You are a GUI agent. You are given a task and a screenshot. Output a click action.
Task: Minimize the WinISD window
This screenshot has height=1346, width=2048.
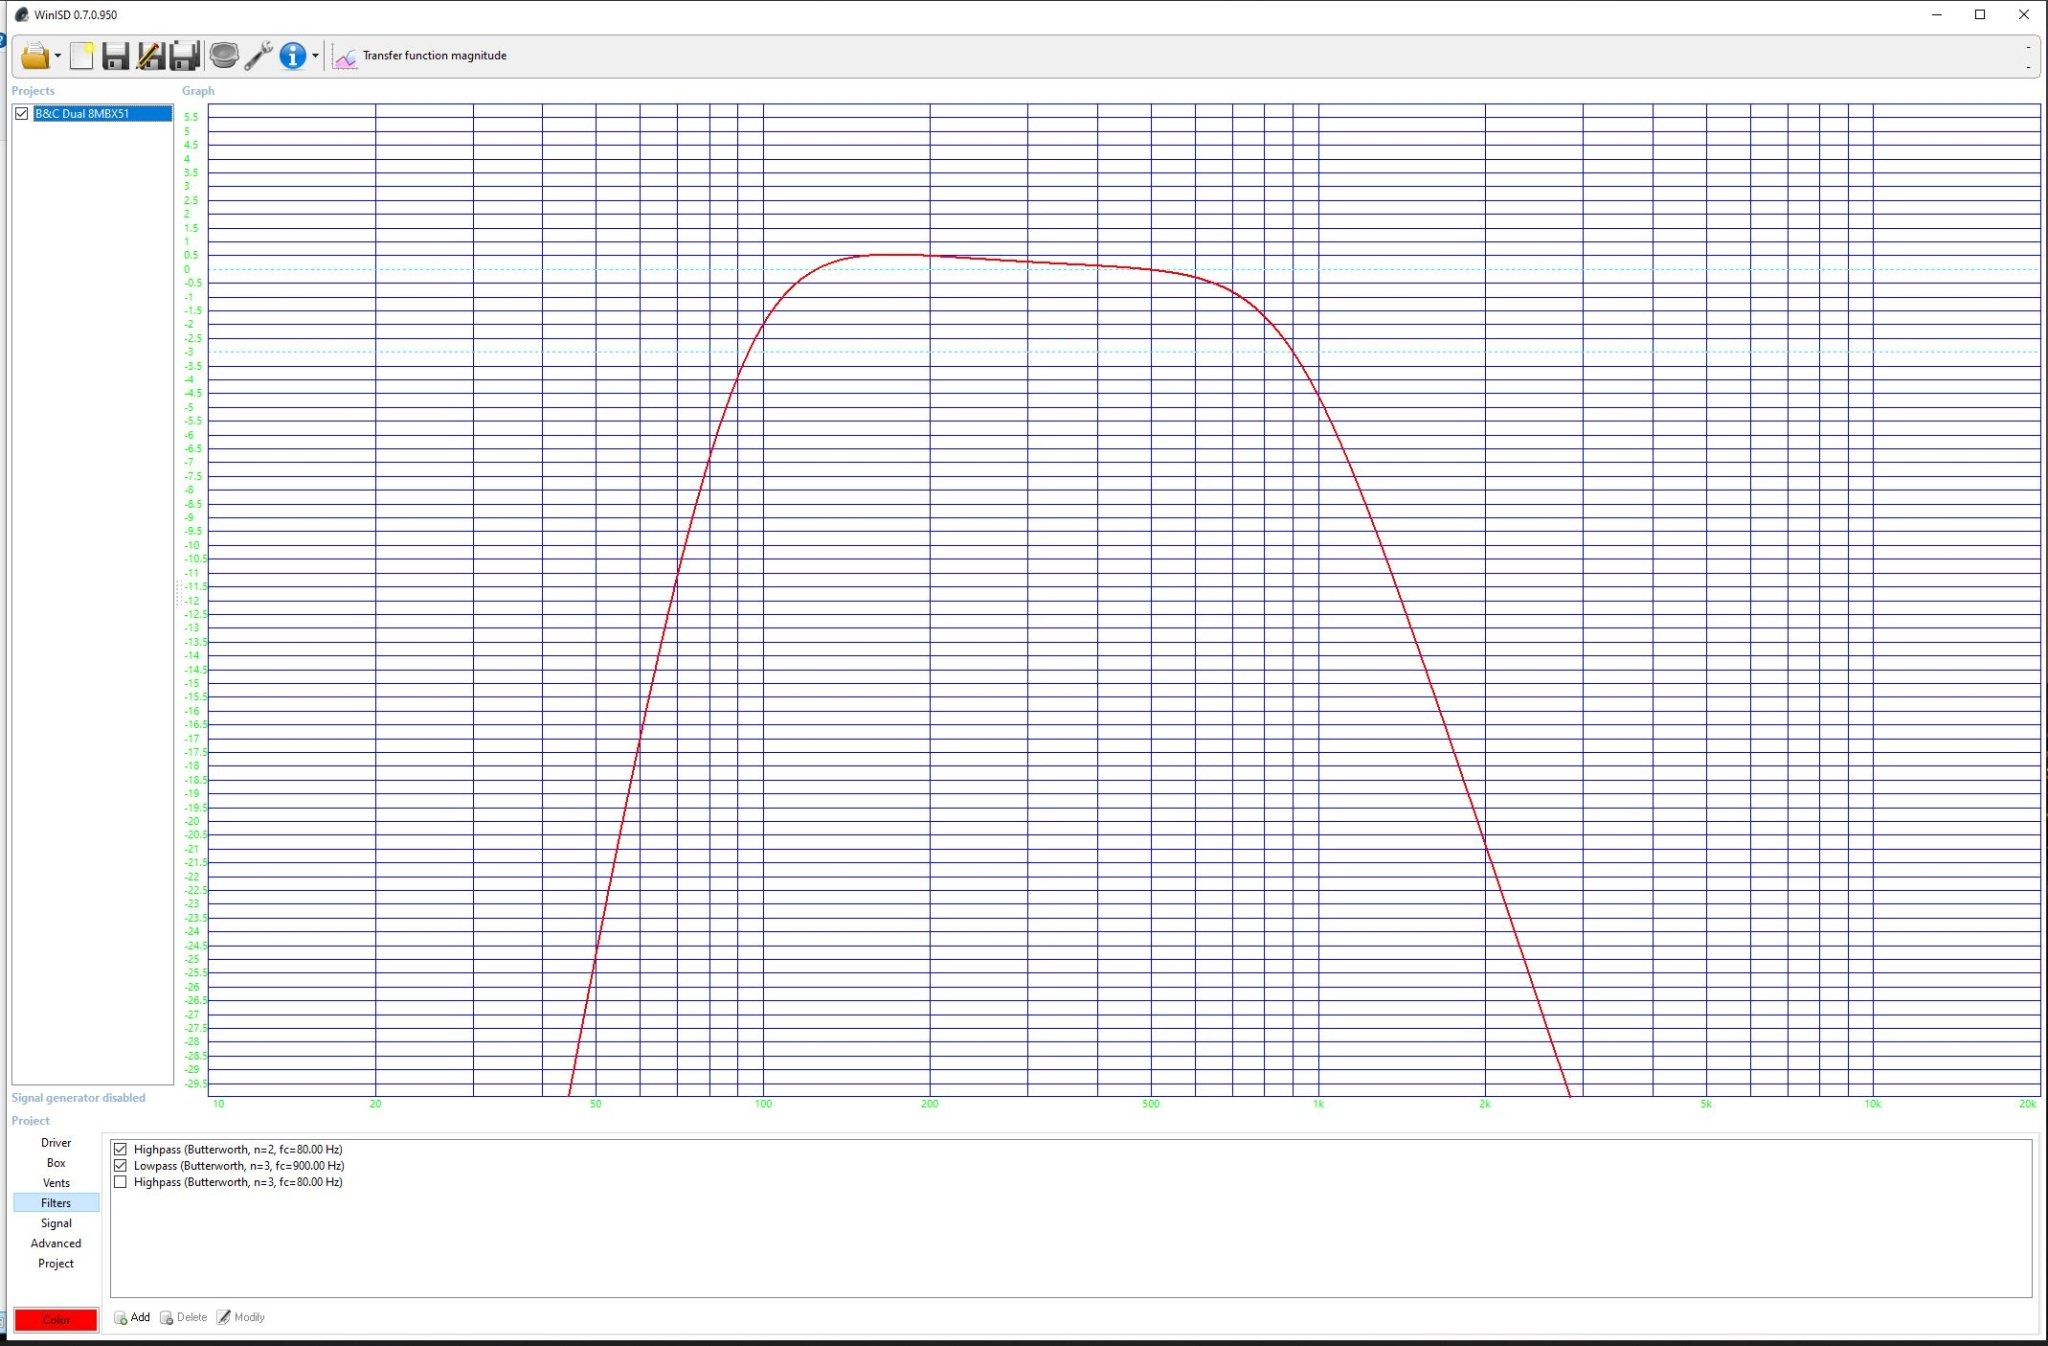pyautogui.click(x=1937, y=15)
